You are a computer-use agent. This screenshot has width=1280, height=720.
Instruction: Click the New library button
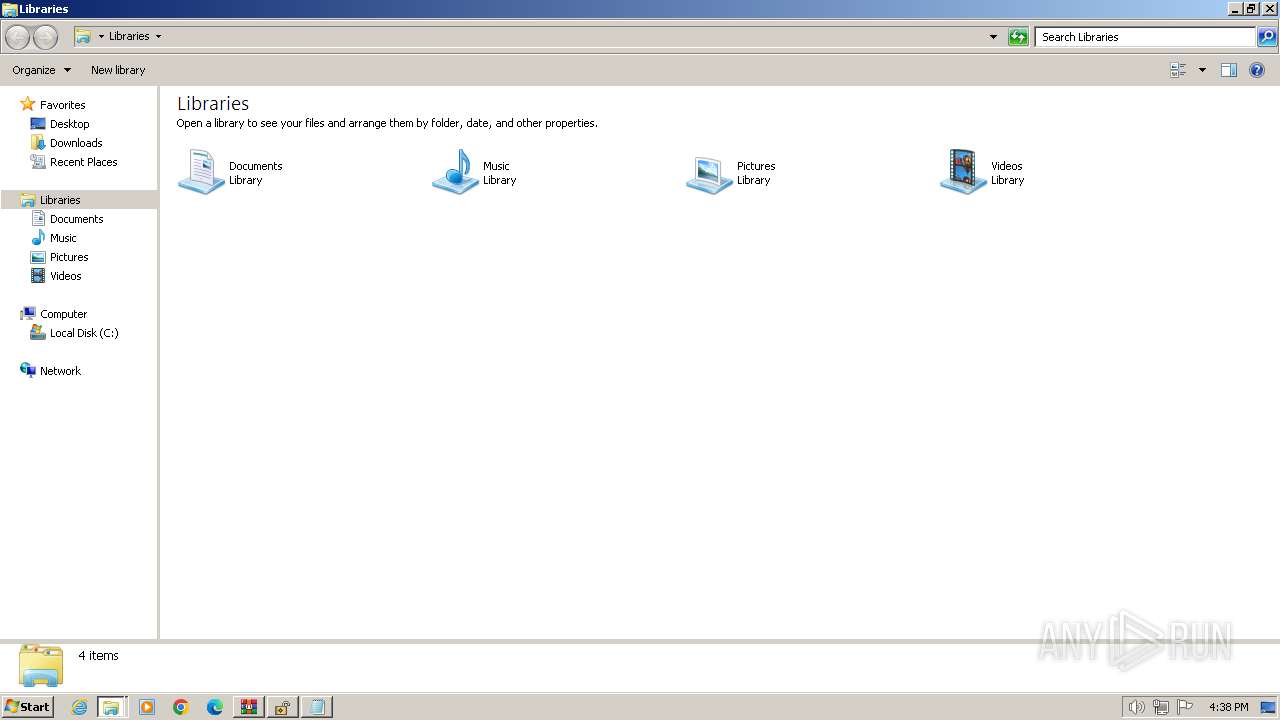click(x=118, y=70)
